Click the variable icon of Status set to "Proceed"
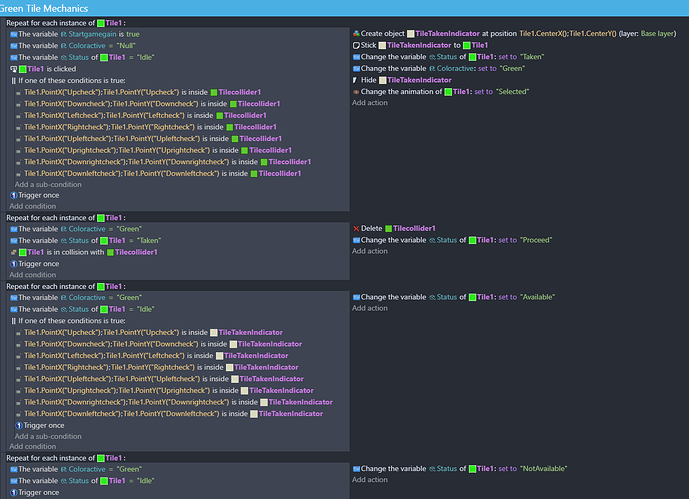 356,240
